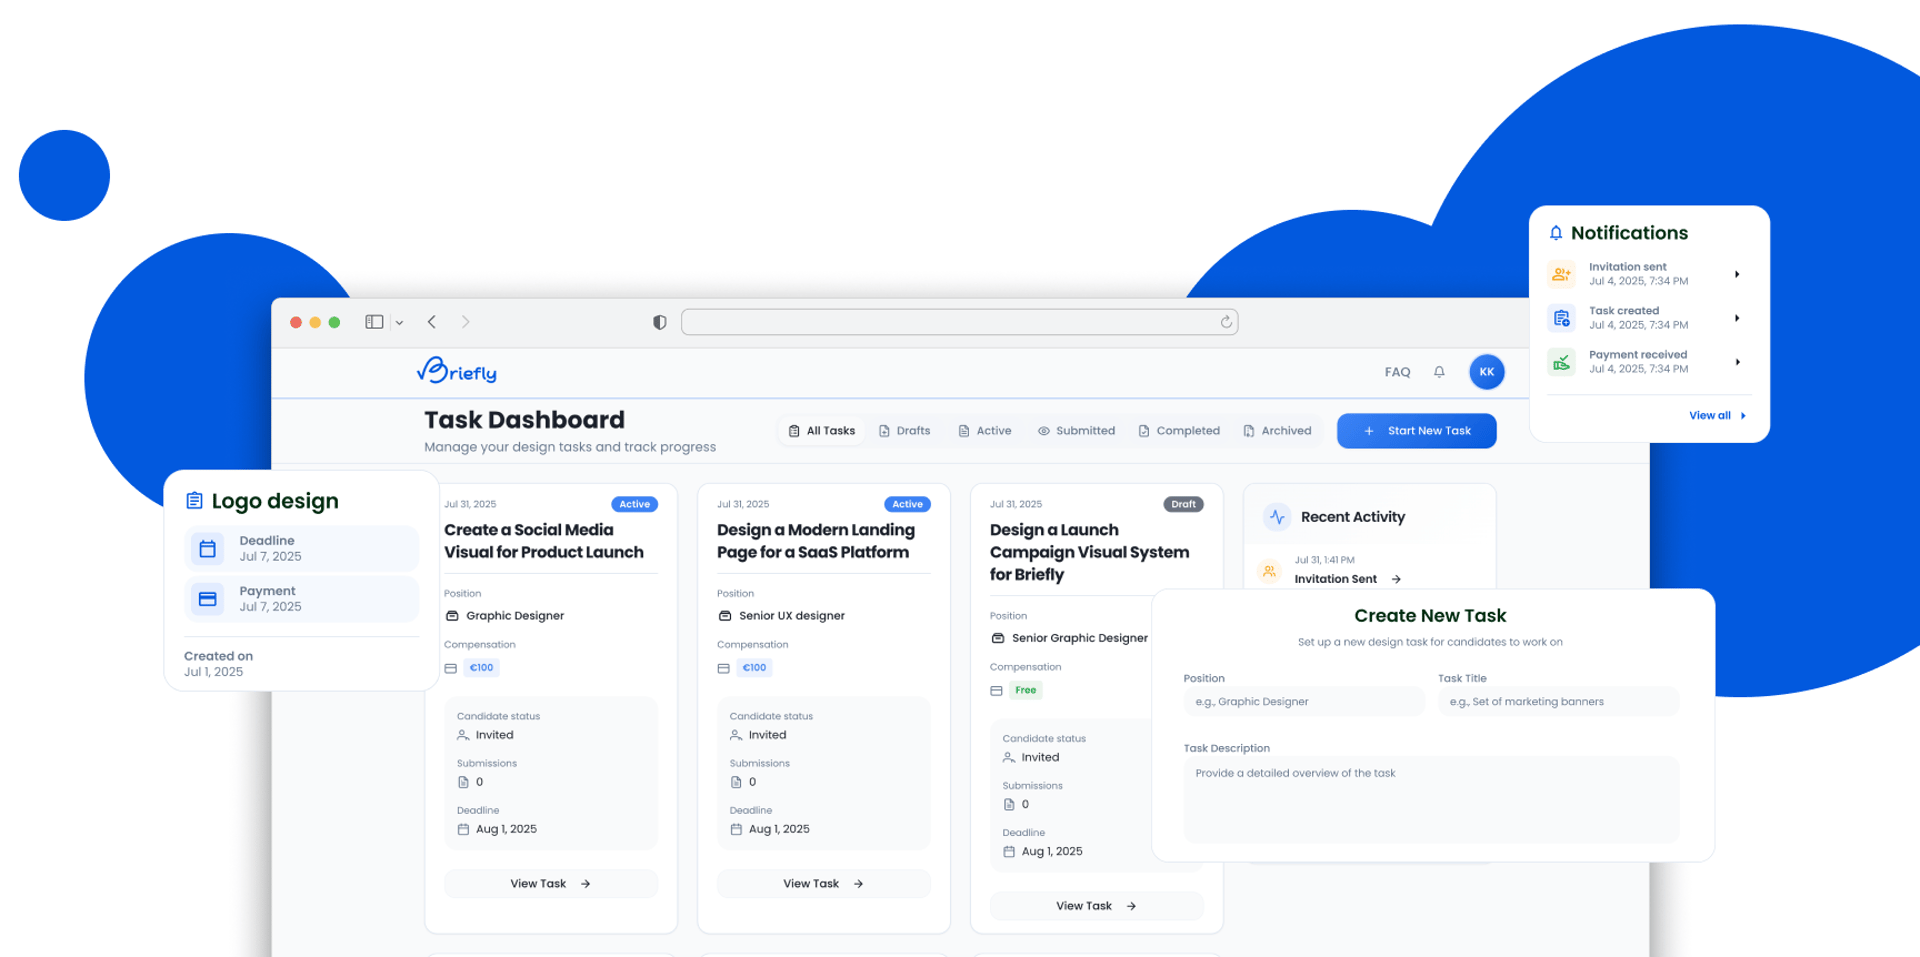Click the €100 compensation icon in Social Media card
Screen dimensions: 1920x957
[451, 668]
